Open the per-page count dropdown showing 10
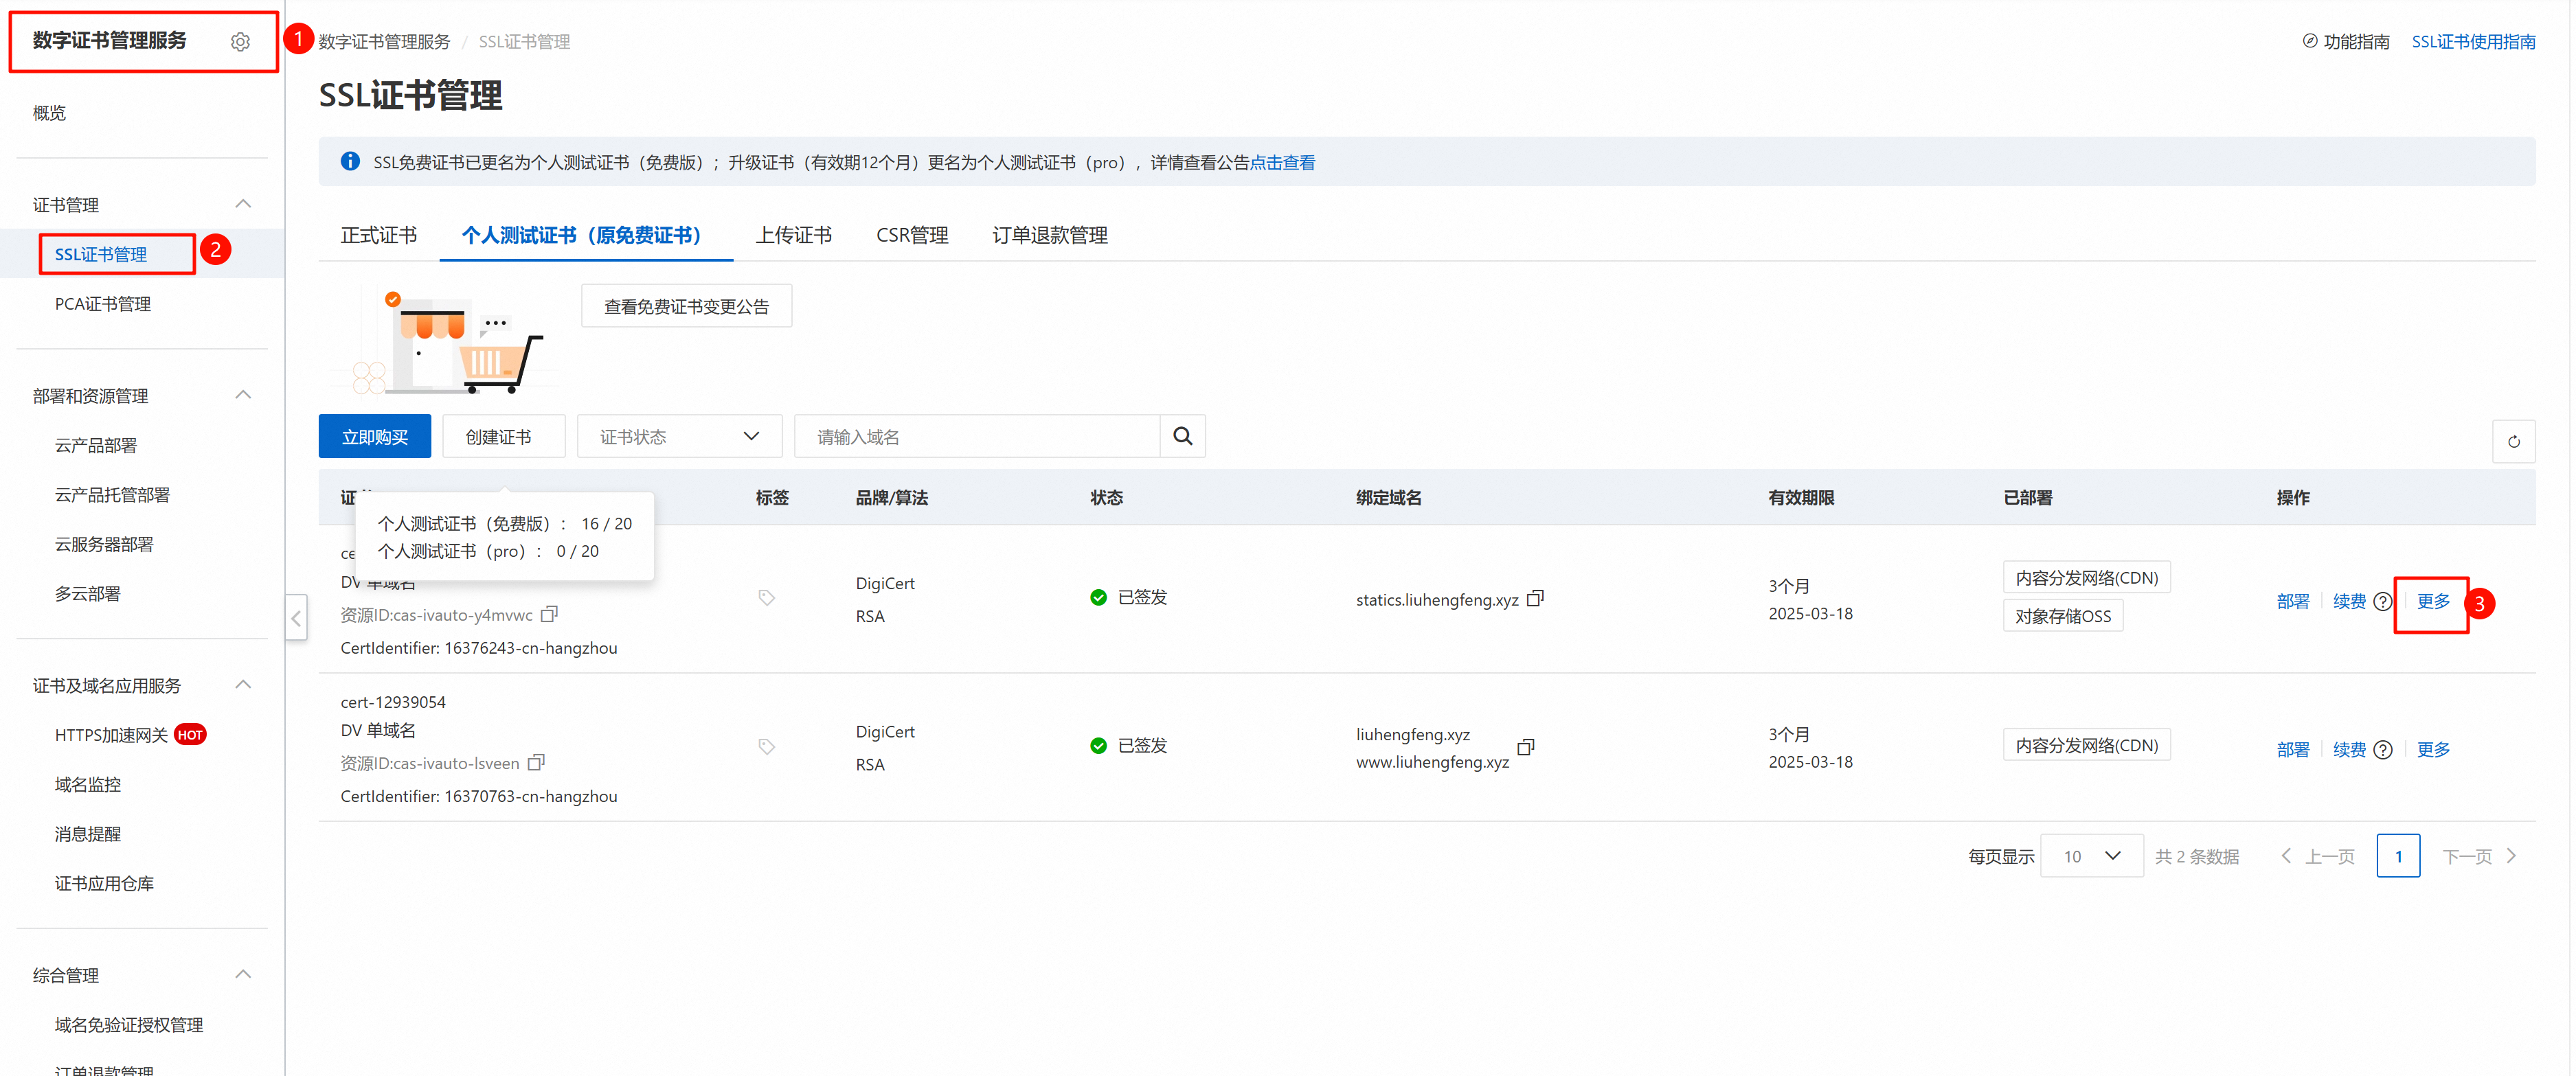The width and height of the screenshot is (2576, 1076). [2091, 855]
